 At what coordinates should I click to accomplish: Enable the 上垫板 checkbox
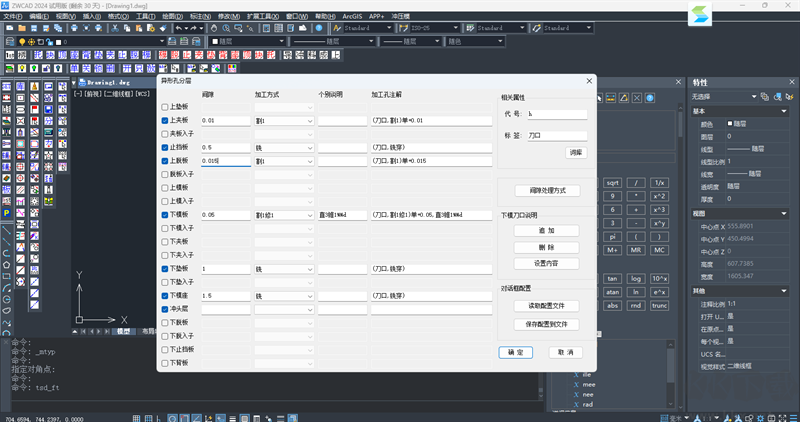click(166, 107)
